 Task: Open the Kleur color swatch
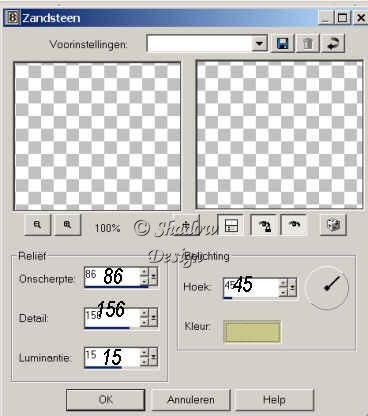(252, 332)
